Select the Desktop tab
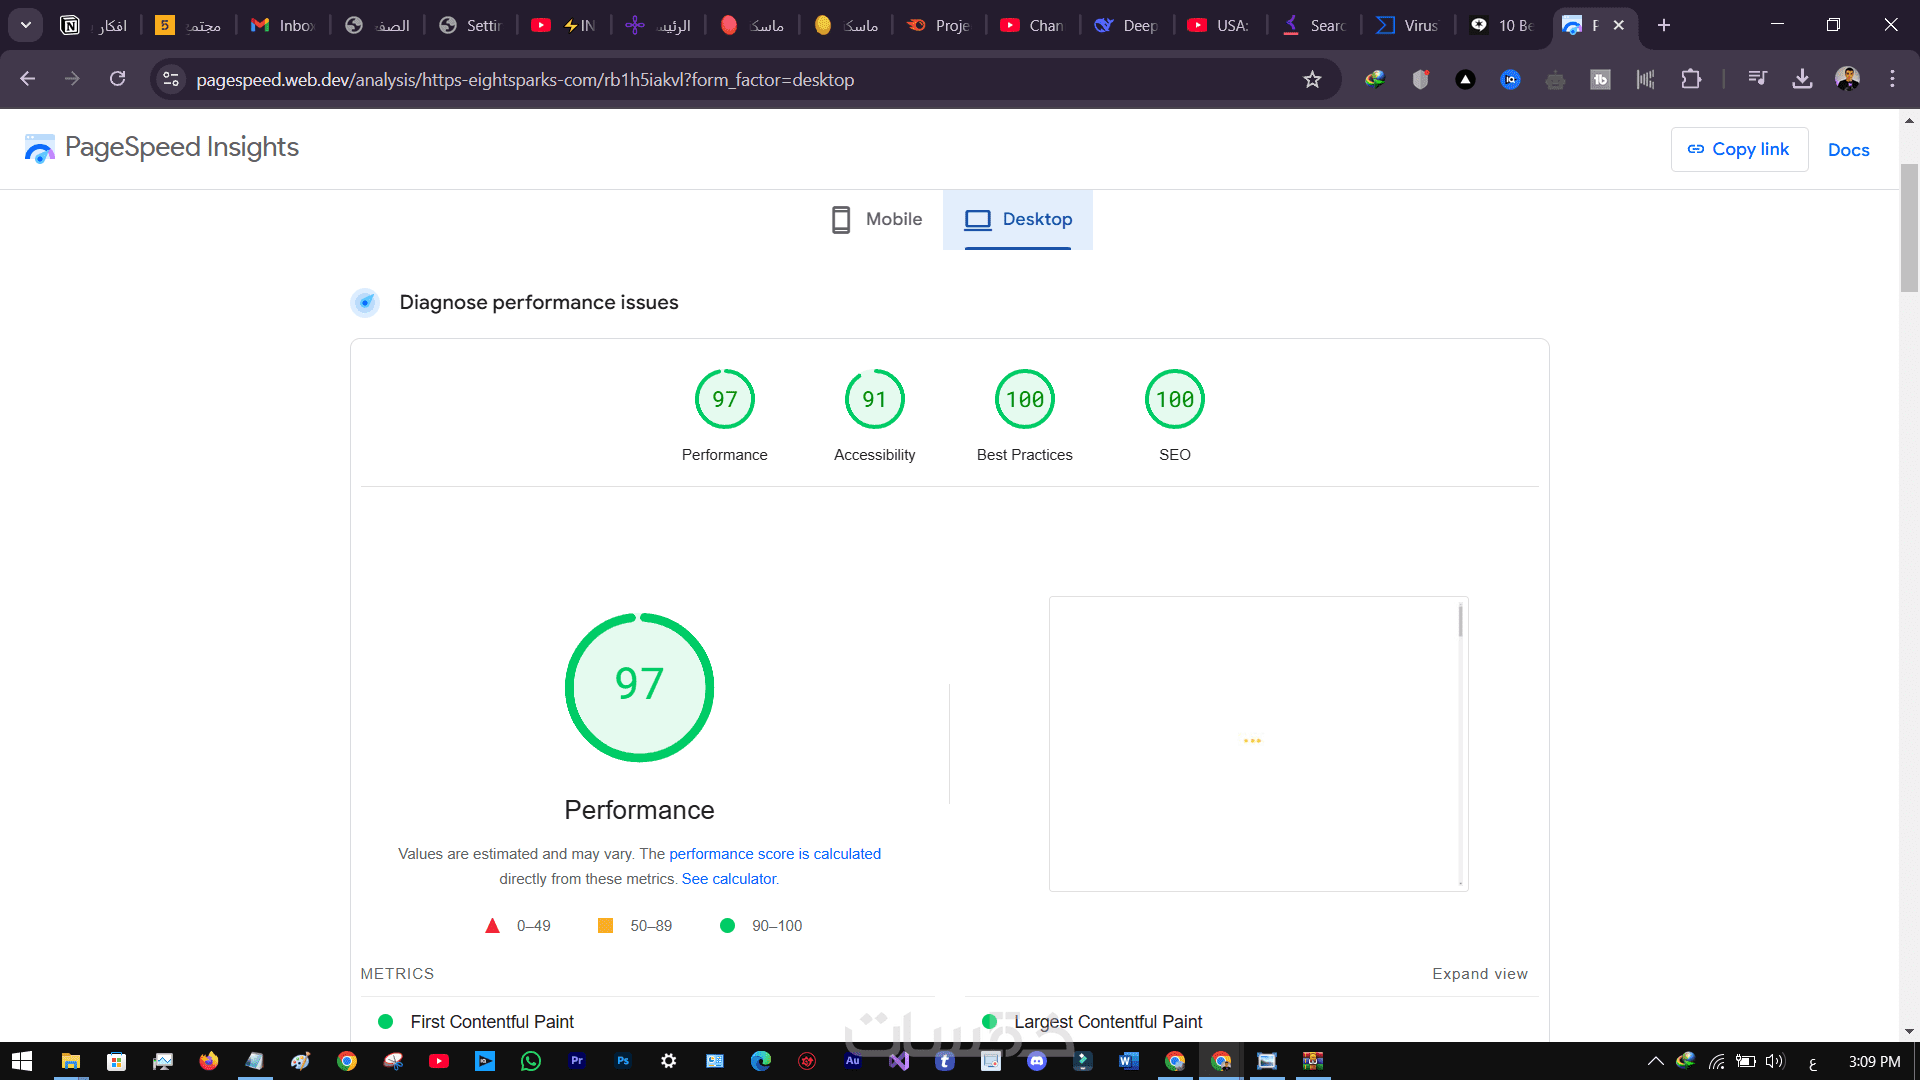 tap(1018, 220)
